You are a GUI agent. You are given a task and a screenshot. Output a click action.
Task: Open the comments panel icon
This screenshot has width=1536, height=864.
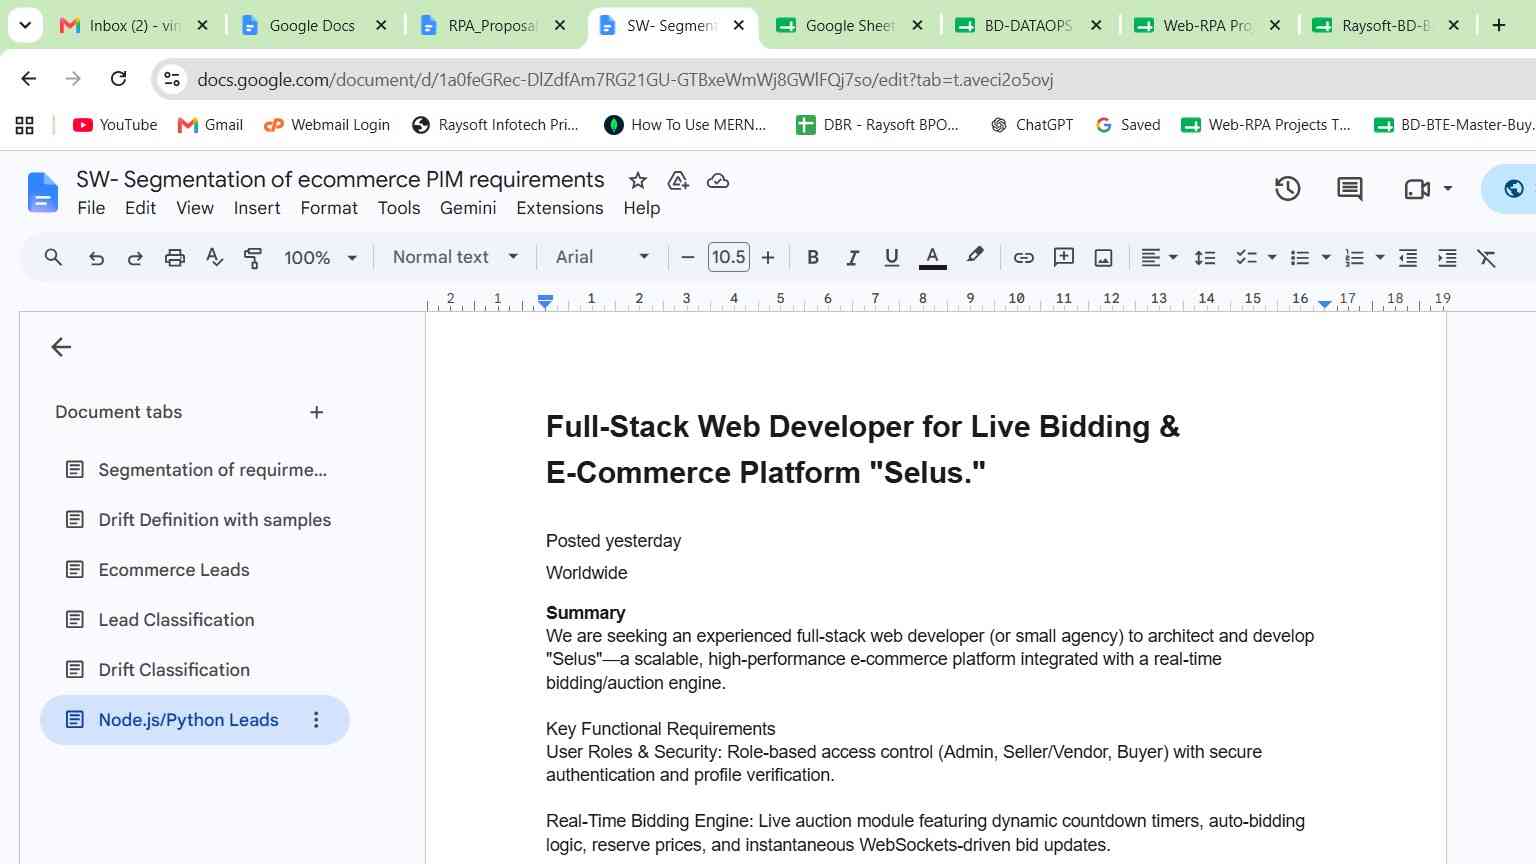coord(1349,188)
